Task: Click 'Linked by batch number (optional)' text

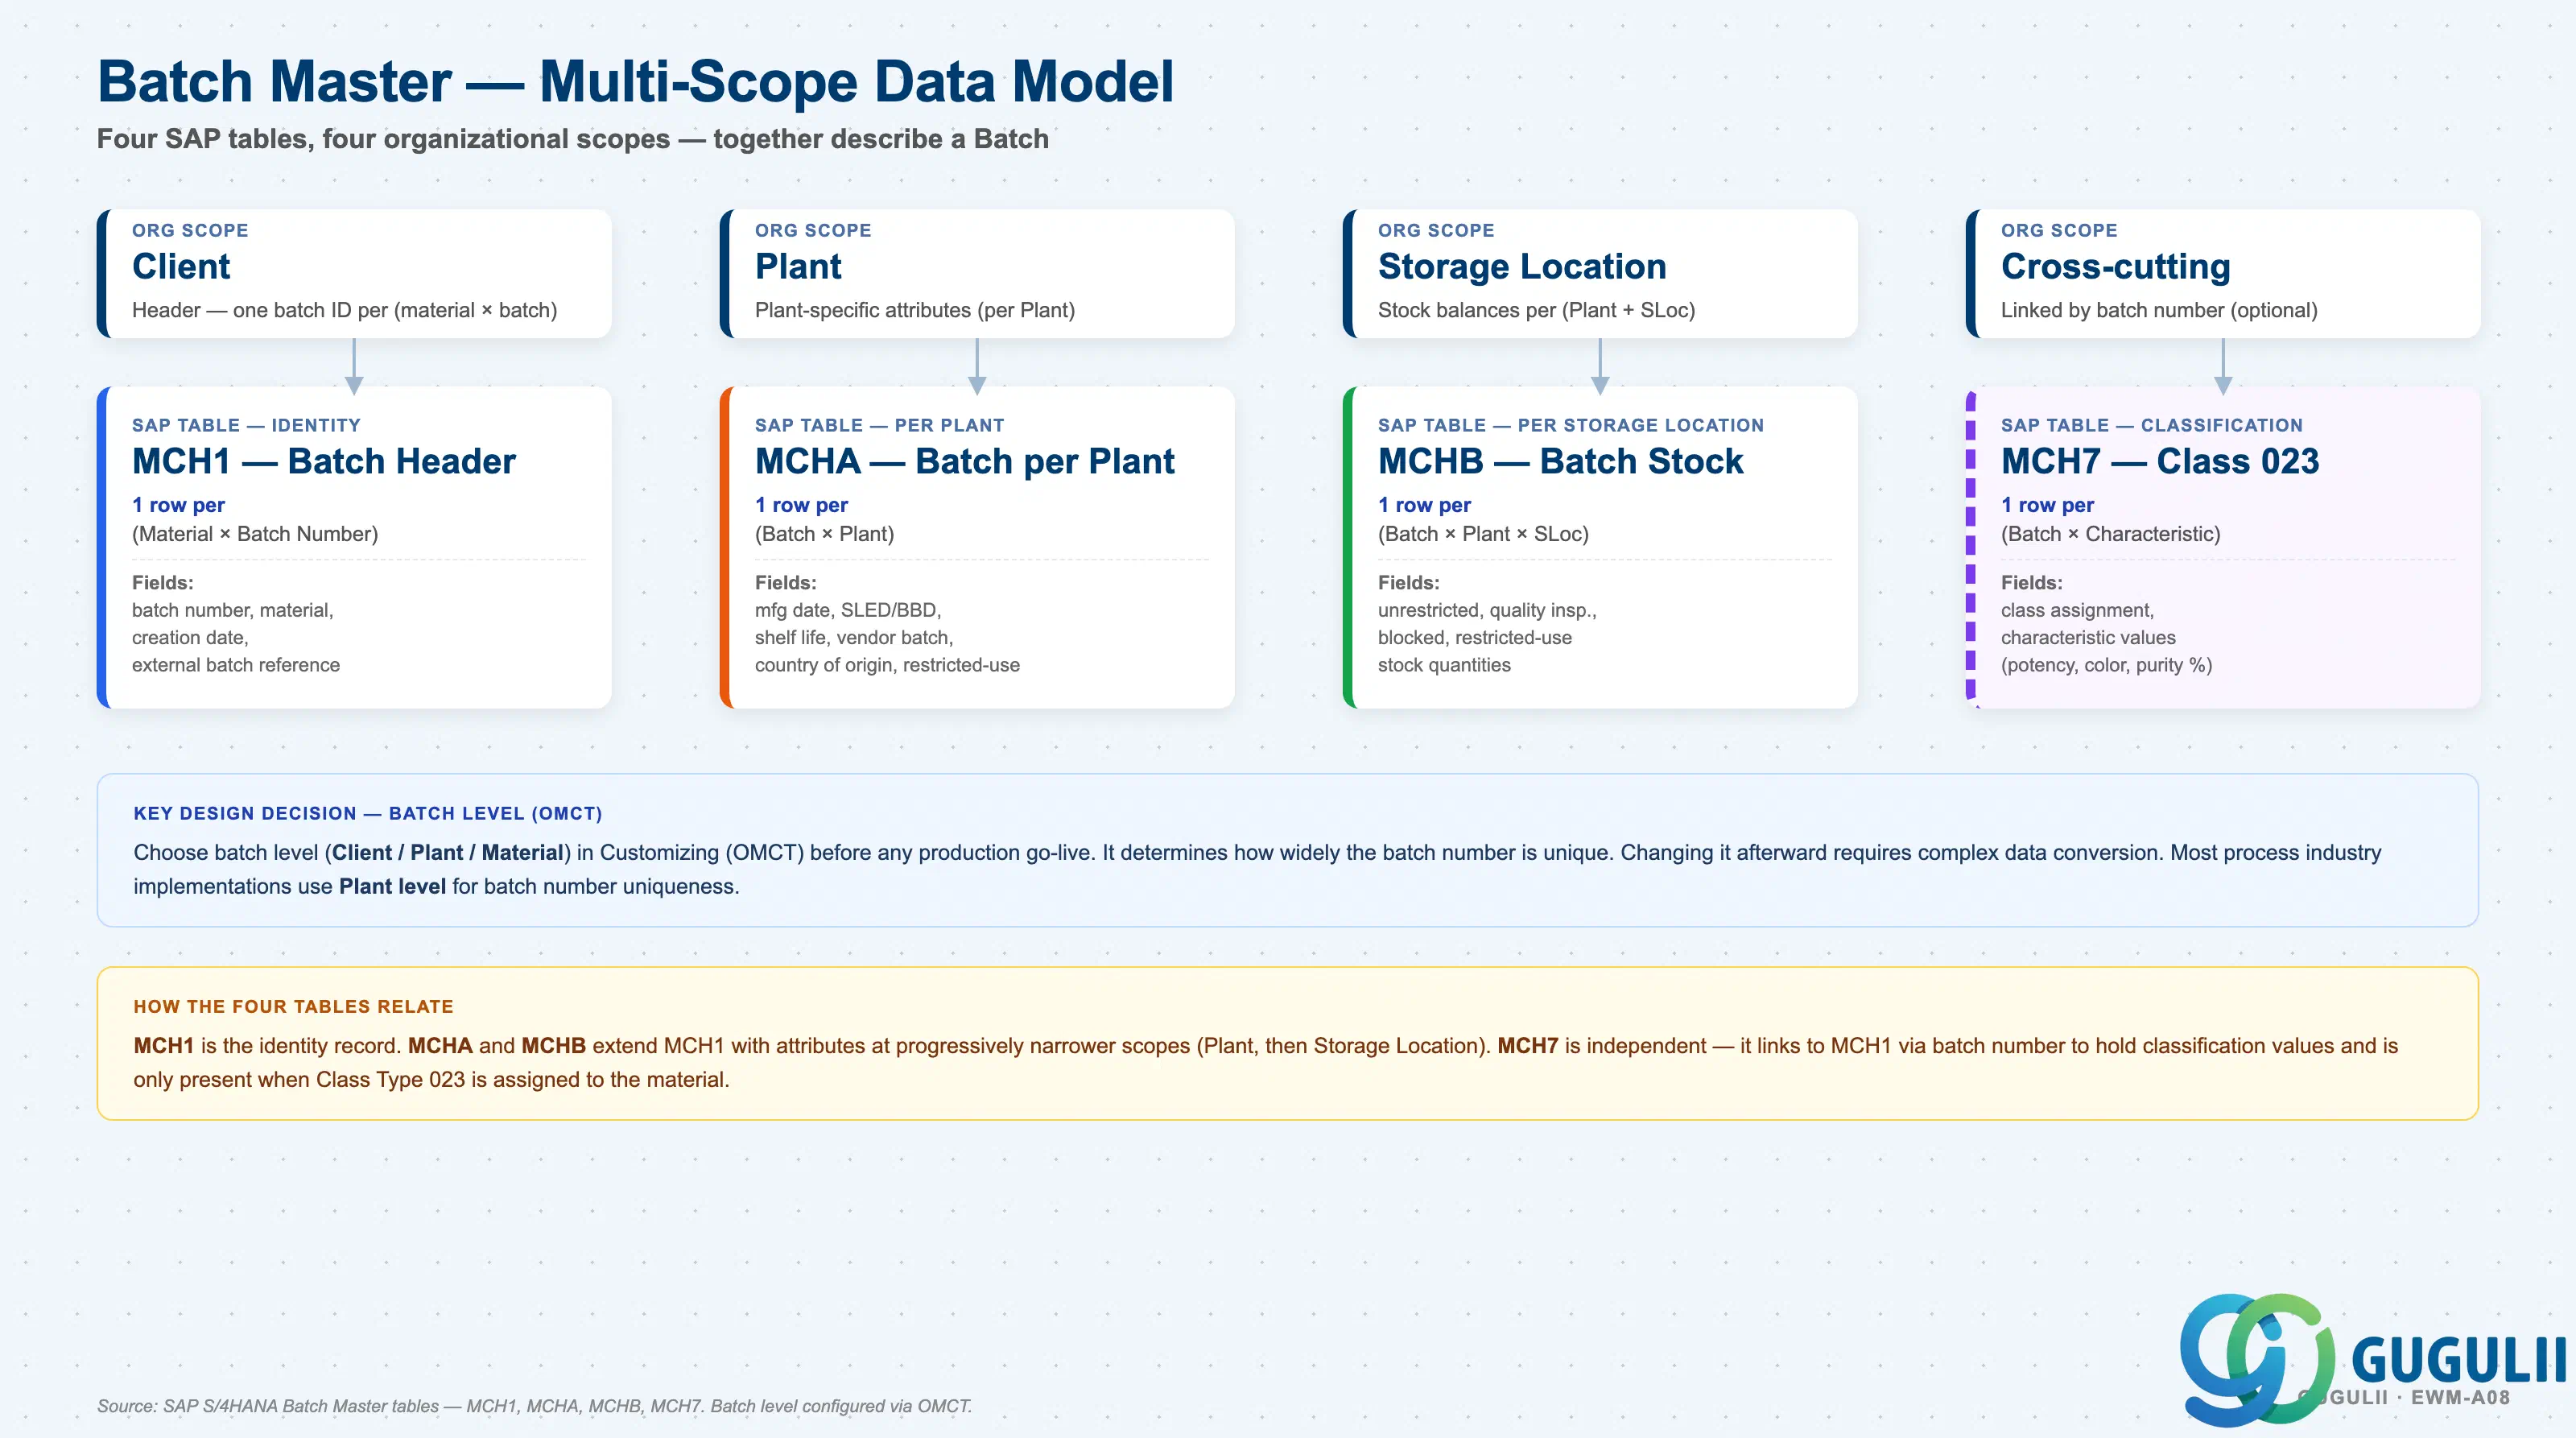Action: [2159, 310]
